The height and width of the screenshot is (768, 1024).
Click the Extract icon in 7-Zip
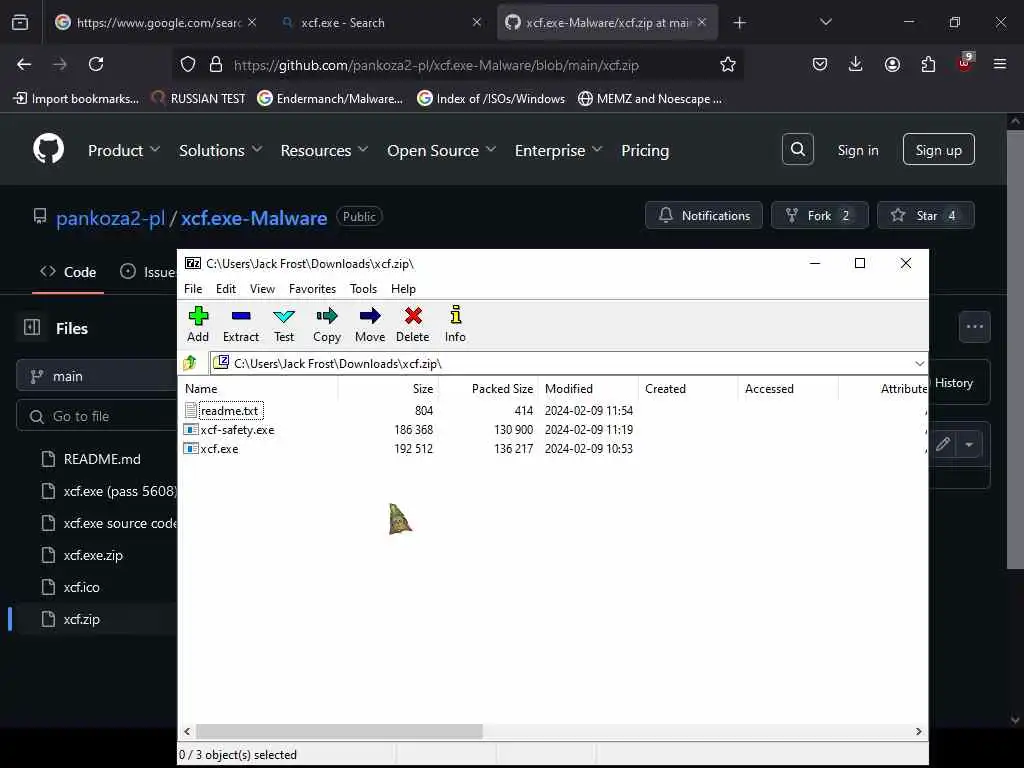241,316
